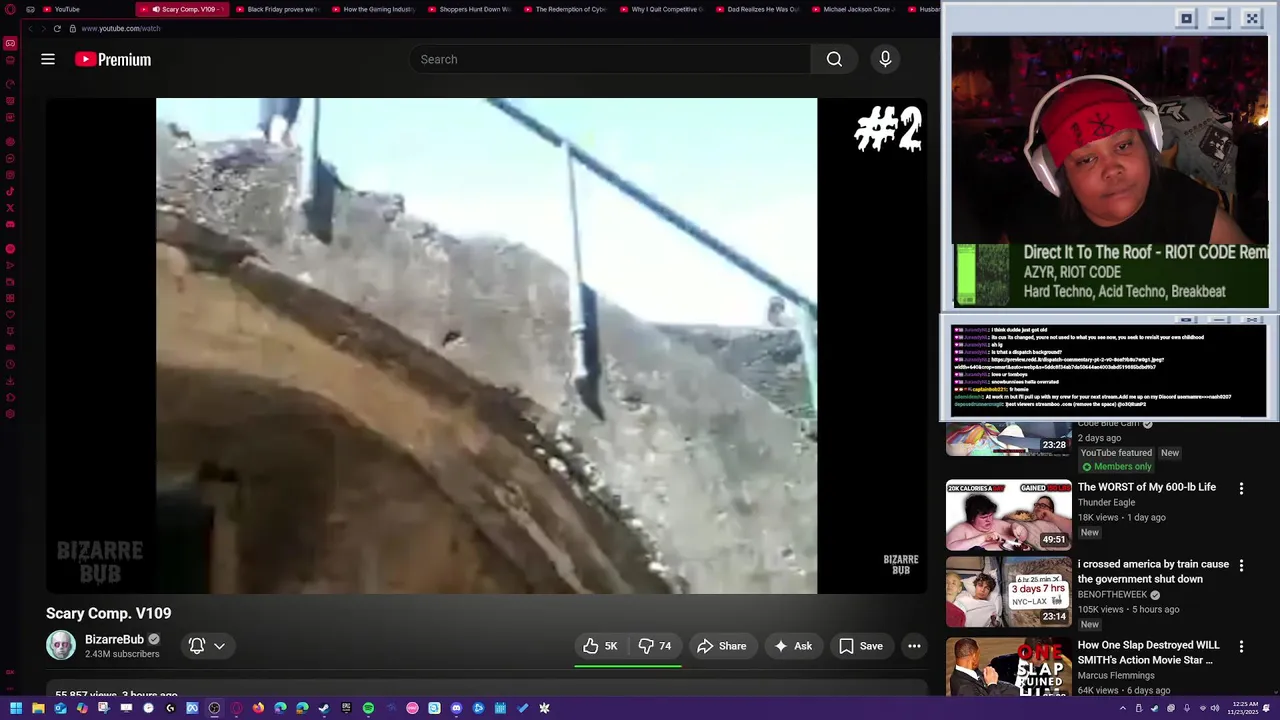This screenshot has height=720, width=1280.
Task: Open Epic Games Launcher from taskbar
Action: [346, 708]
